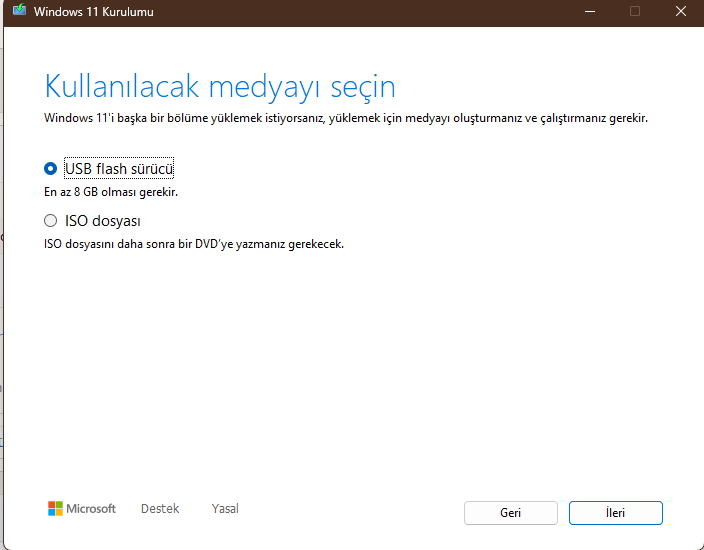704x550 pixels.
Task: Click the text about writing ISO to DVD
Action: click(x=194, y=244)
